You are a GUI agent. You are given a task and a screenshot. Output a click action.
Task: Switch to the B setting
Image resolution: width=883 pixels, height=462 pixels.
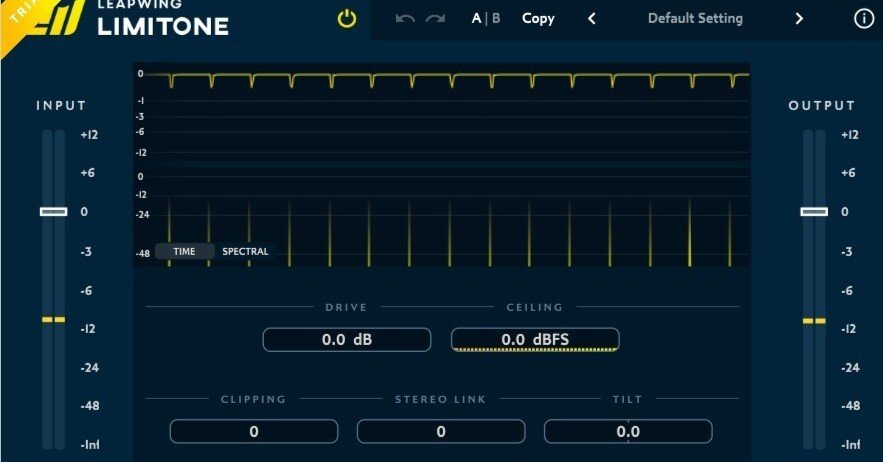tap(496, 19)
